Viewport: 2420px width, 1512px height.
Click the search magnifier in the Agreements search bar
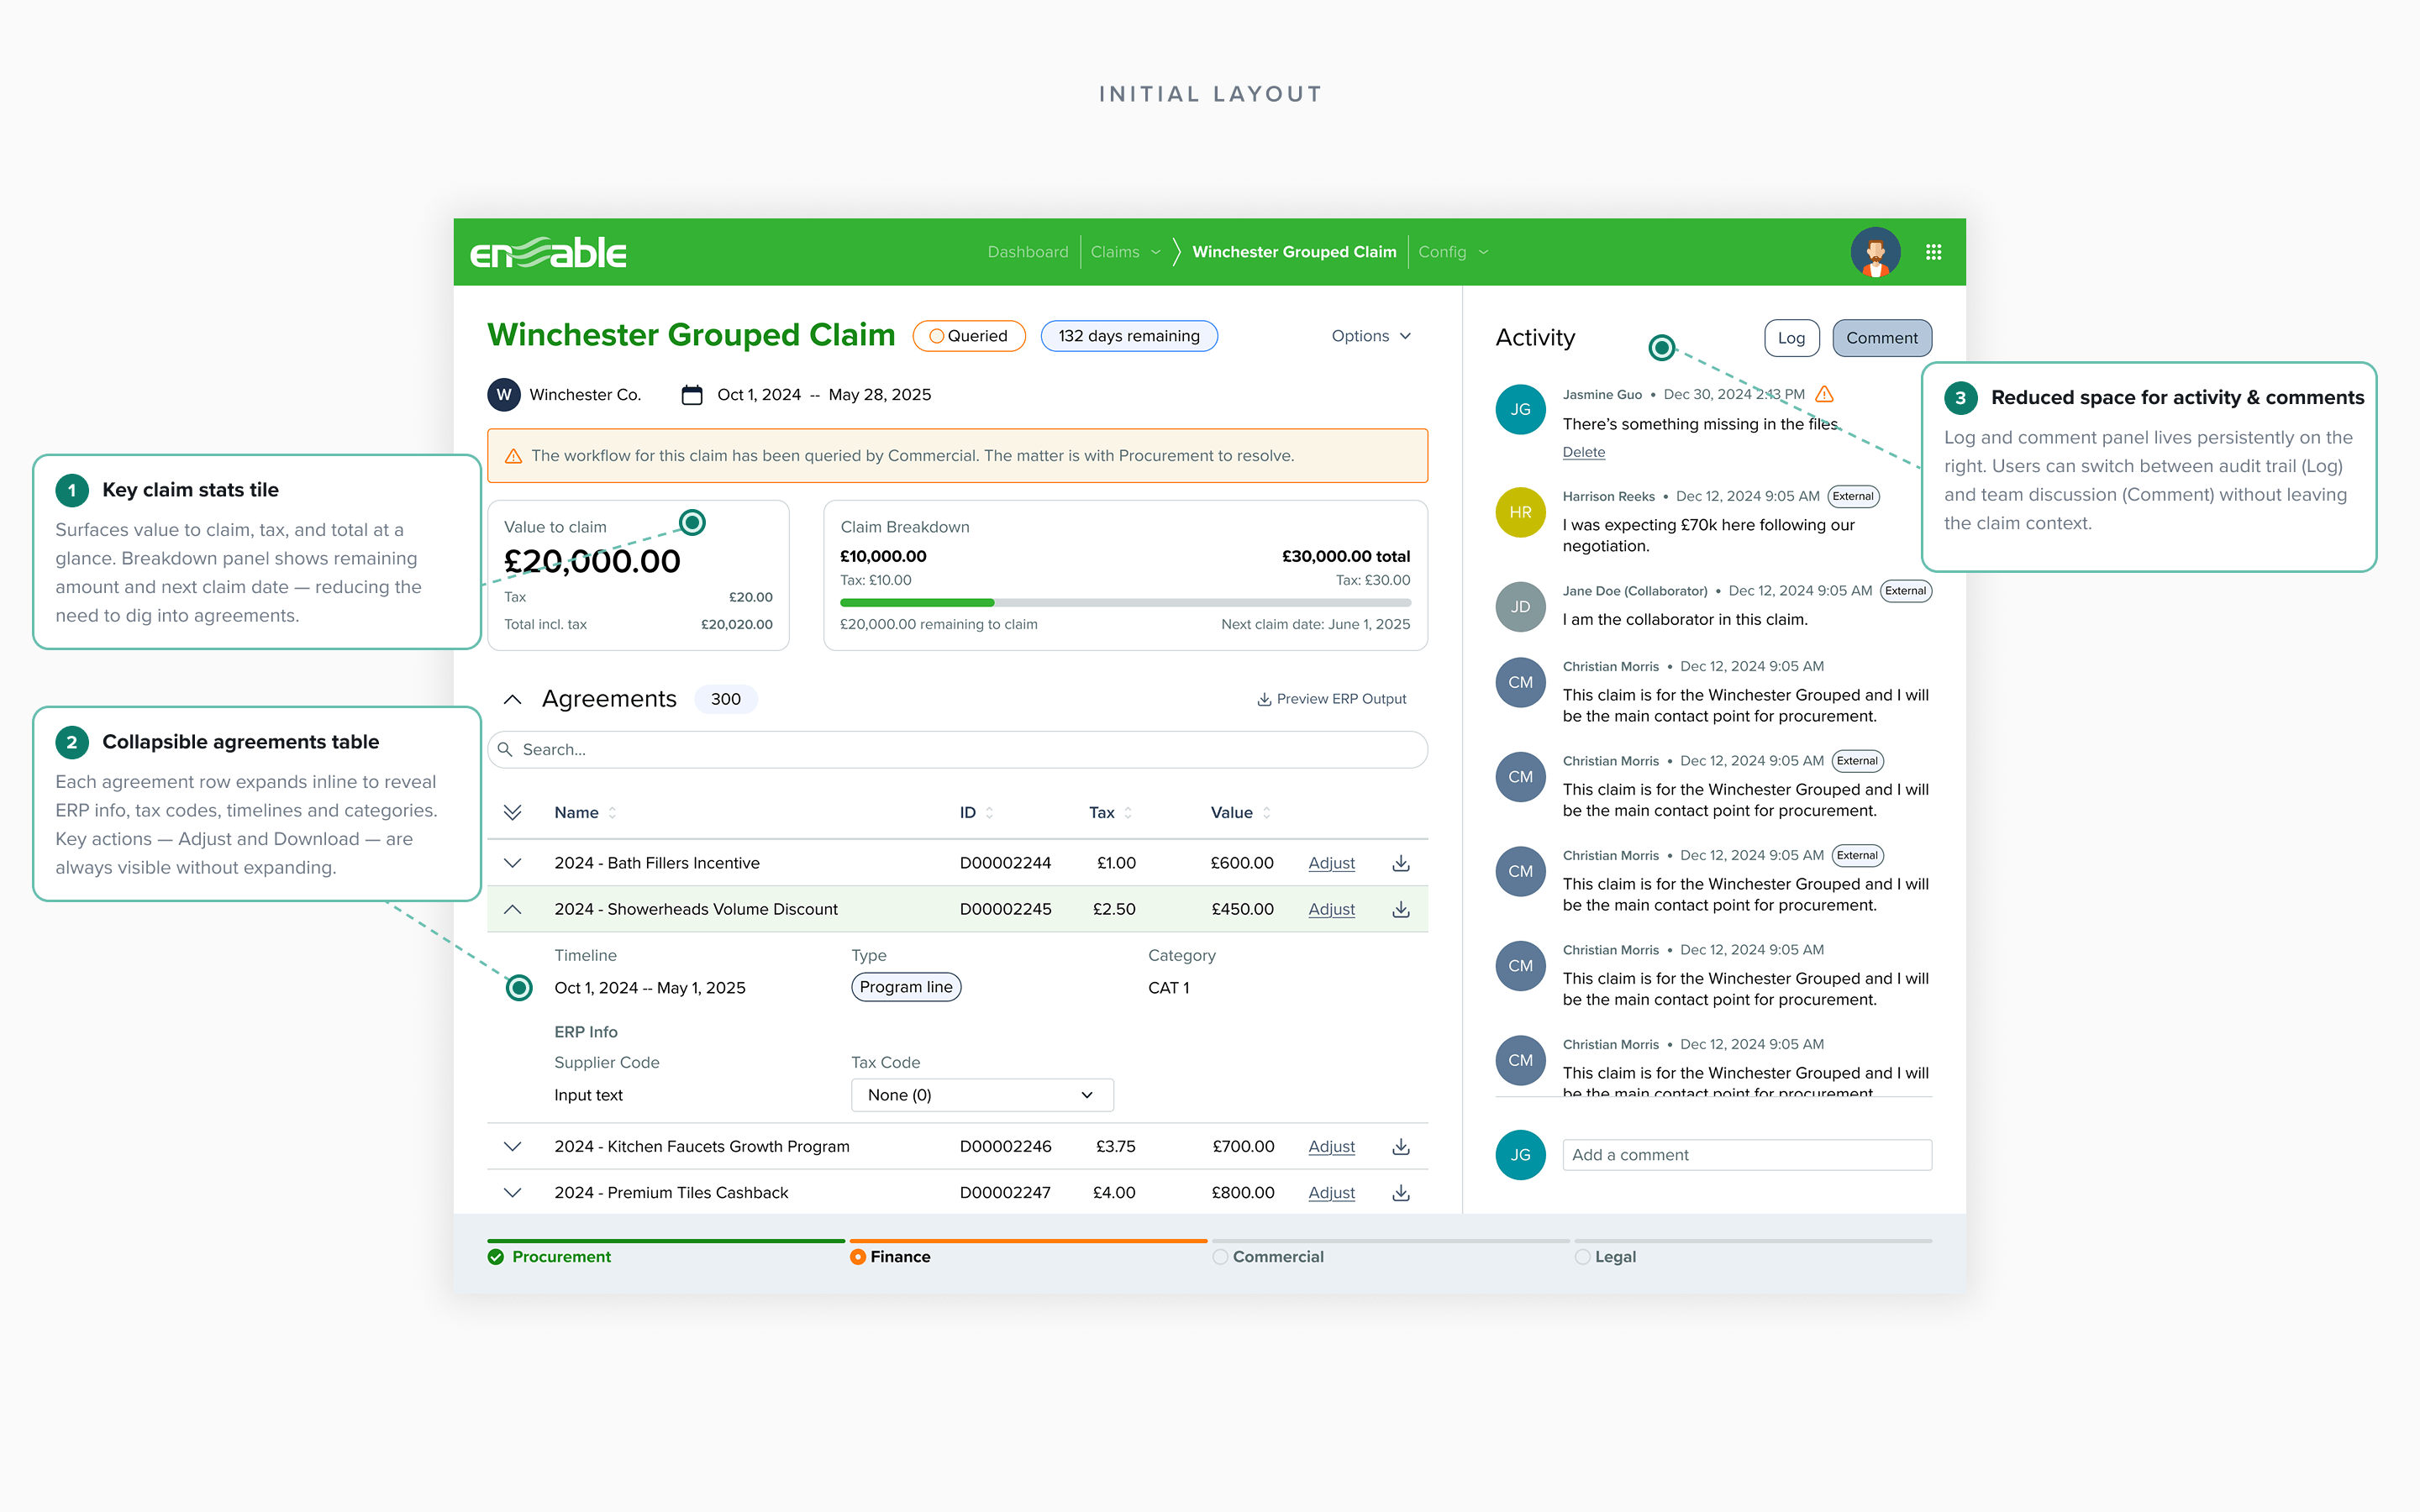click(507, 749)
